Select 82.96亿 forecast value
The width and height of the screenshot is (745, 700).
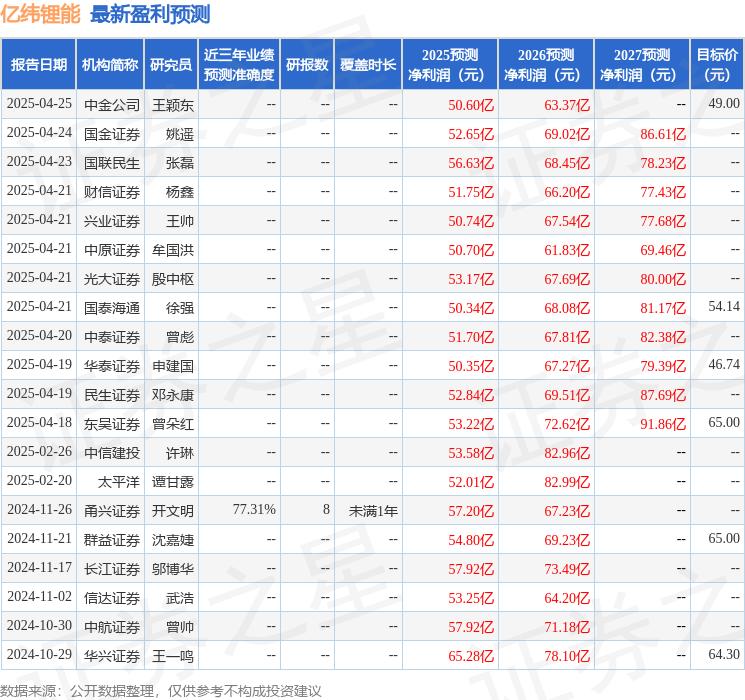click(x=567, y=453)
